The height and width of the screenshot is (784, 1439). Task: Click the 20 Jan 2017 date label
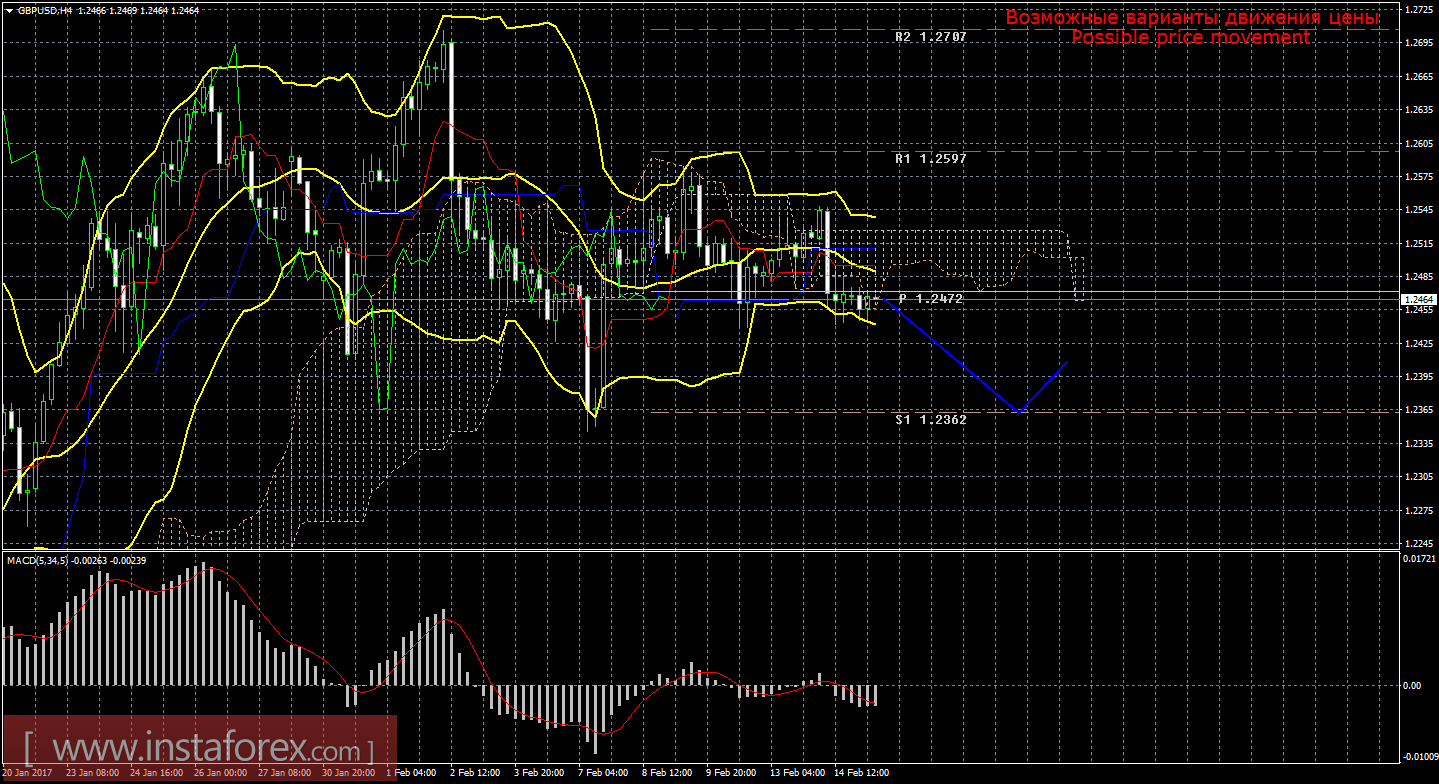28,773
